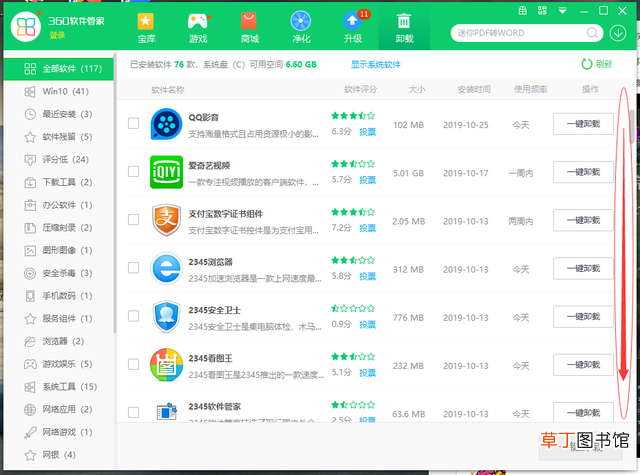Viewport: 640px width, 475px height.
Task: Select Win10 (41) category
Action: (58, 91)
